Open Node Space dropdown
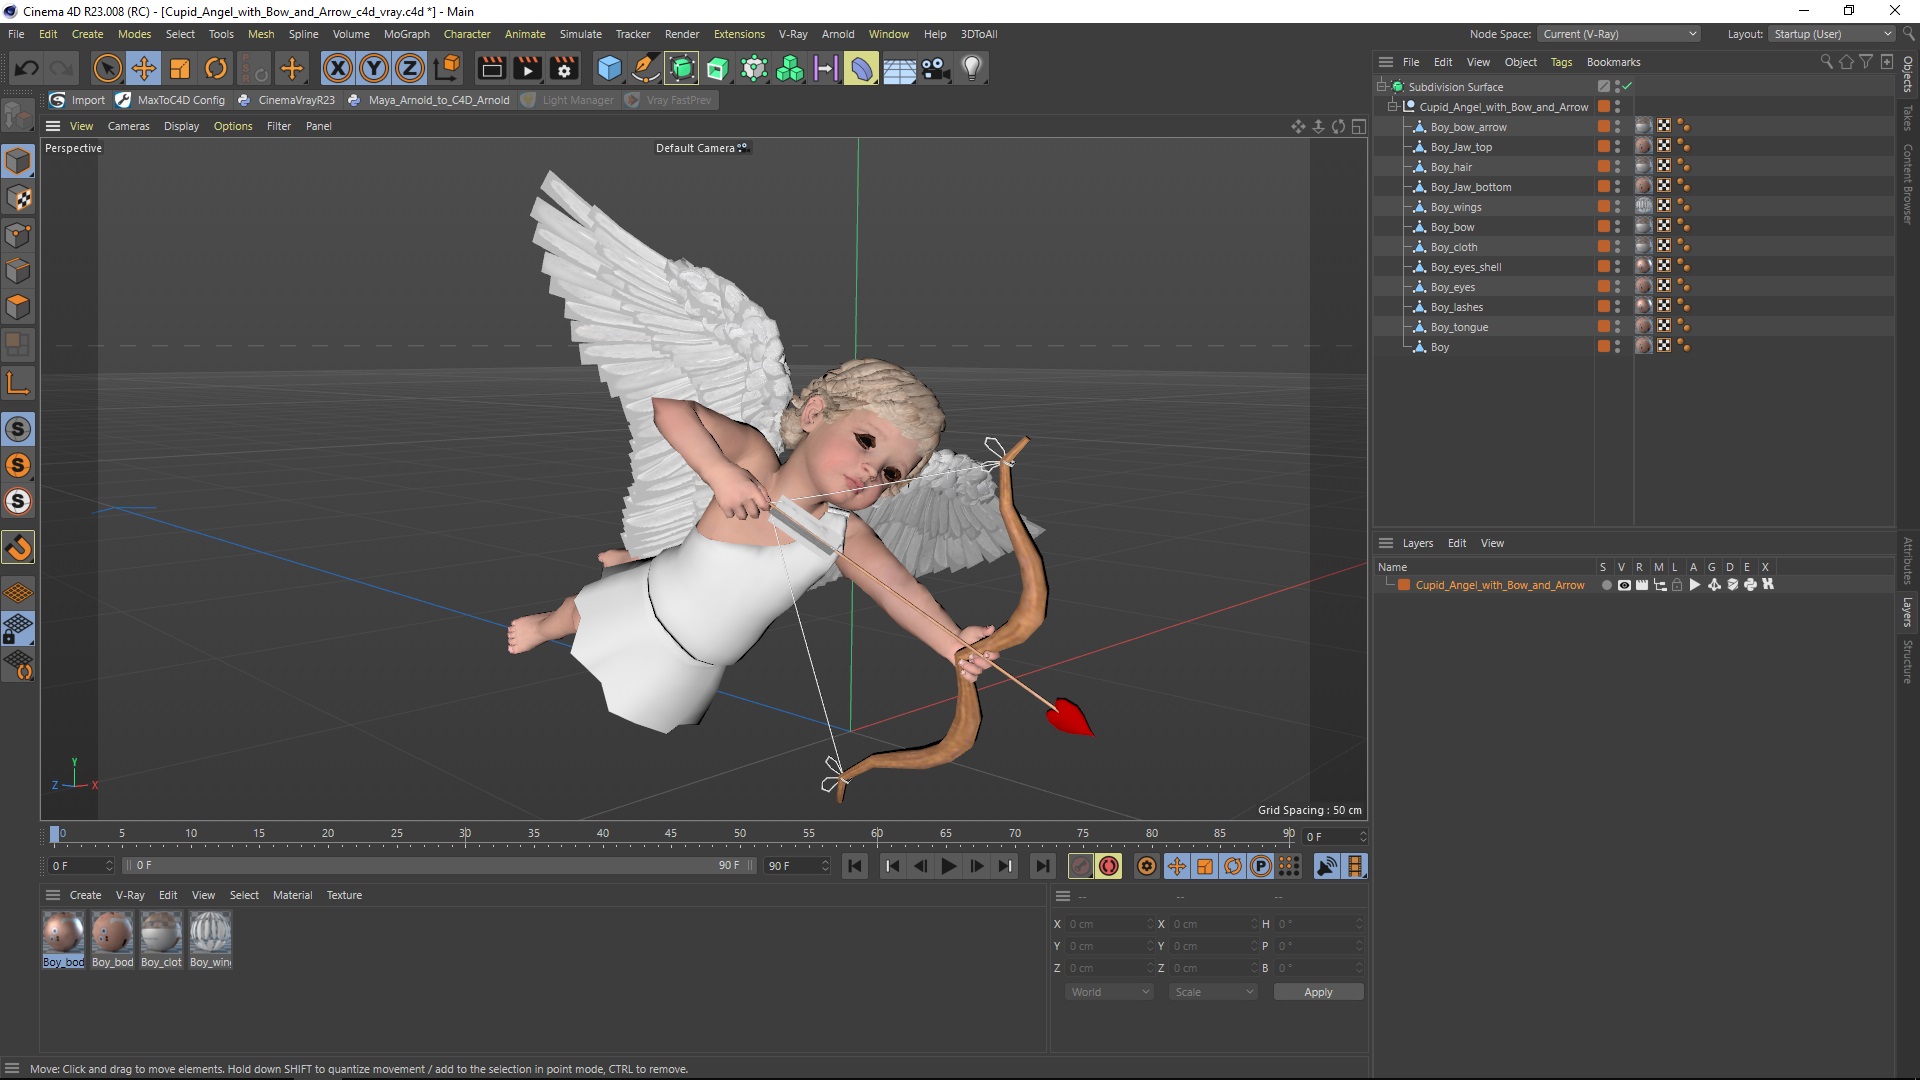1920x1080 pixels. click(1618, 34)
